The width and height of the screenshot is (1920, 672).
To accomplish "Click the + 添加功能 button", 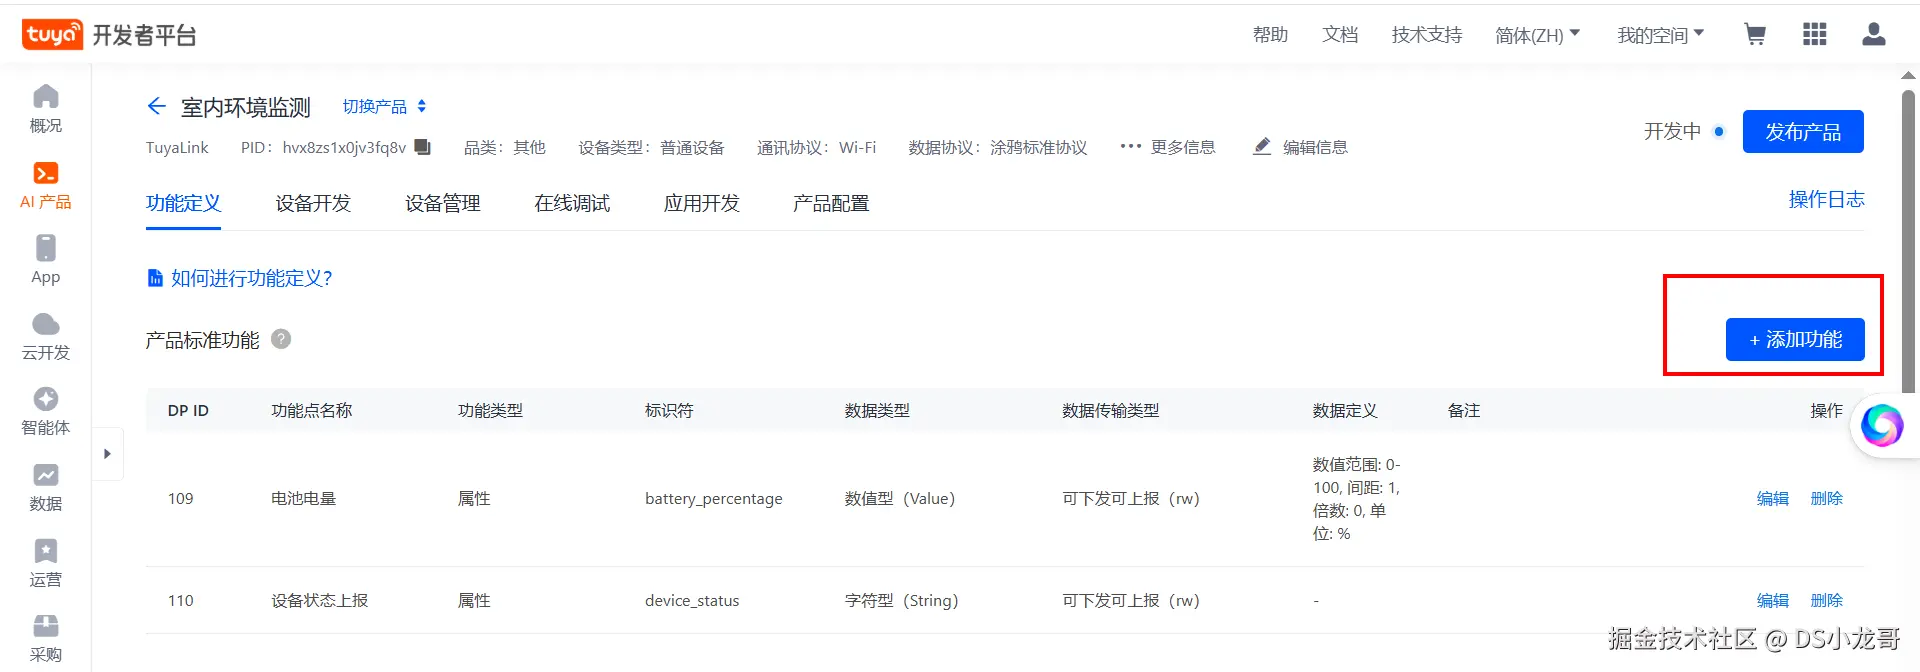I will [1795, 339].
